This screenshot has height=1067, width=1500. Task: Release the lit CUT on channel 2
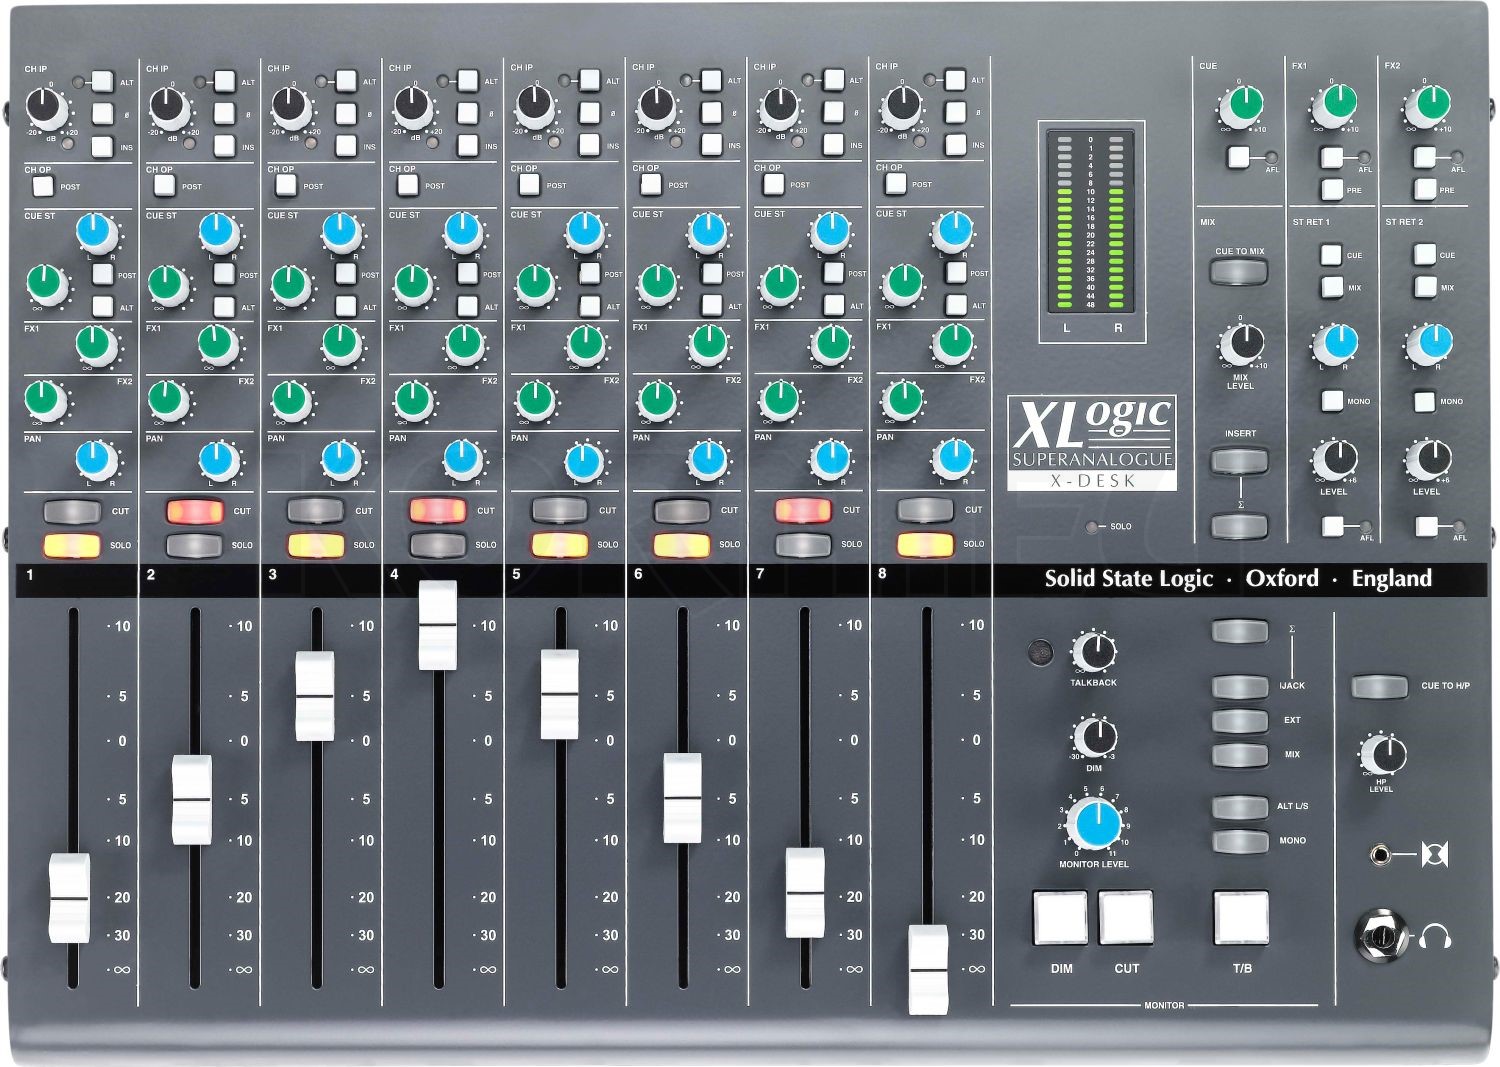click(x=195, y=511)
